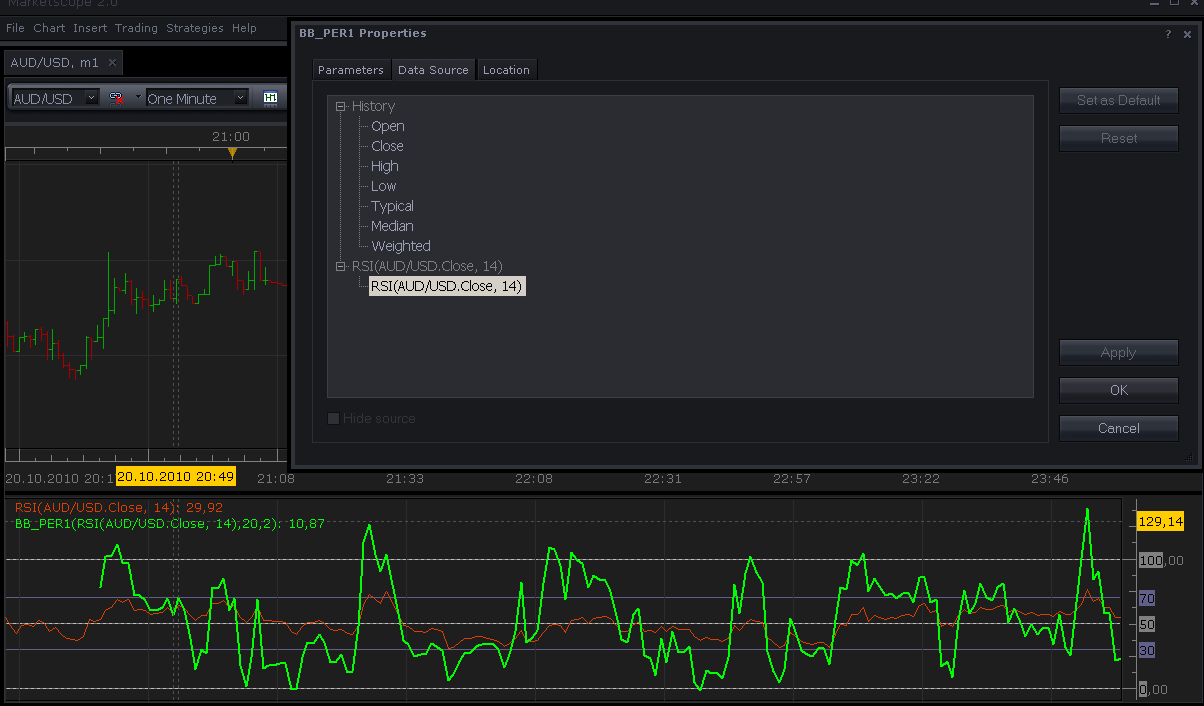Click the orange time ruler marker
The width and height of the screenshot is (1204, 706).
tap(232, 153)
